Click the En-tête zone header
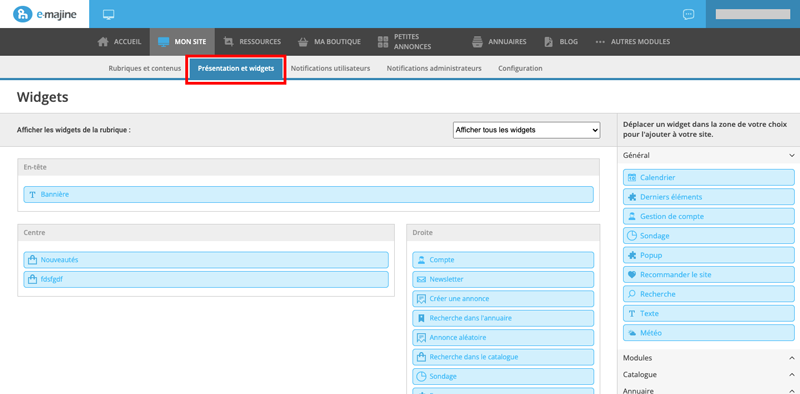This screenshot has height=394, width=800. (309, 167)
